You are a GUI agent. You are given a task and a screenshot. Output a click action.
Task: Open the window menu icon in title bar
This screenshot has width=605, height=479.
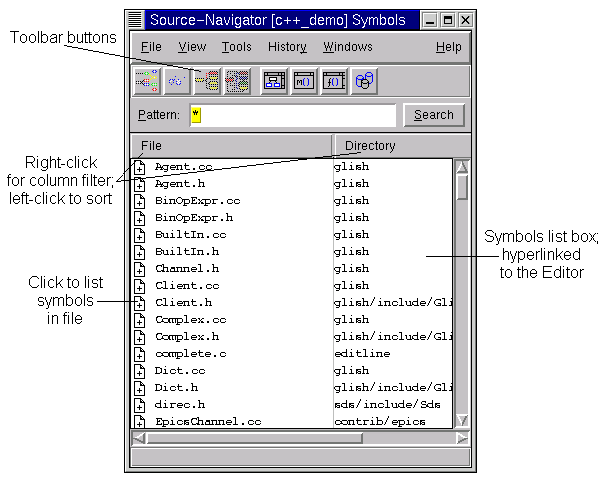point(135,20)
